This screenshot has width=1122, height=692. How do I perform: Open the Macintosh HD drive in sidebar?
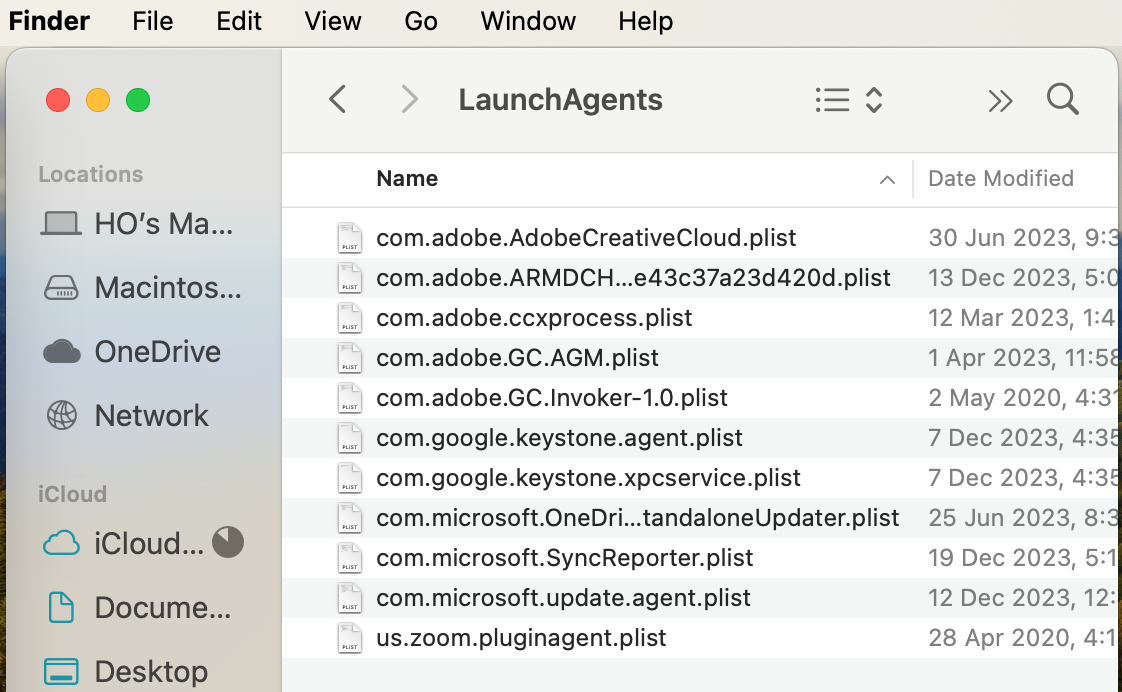point(61,288)
